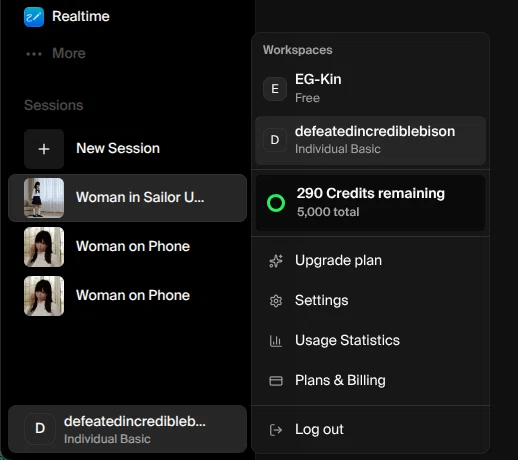
Task: Expand the More menu label
Action: click(x=69, y=53)
